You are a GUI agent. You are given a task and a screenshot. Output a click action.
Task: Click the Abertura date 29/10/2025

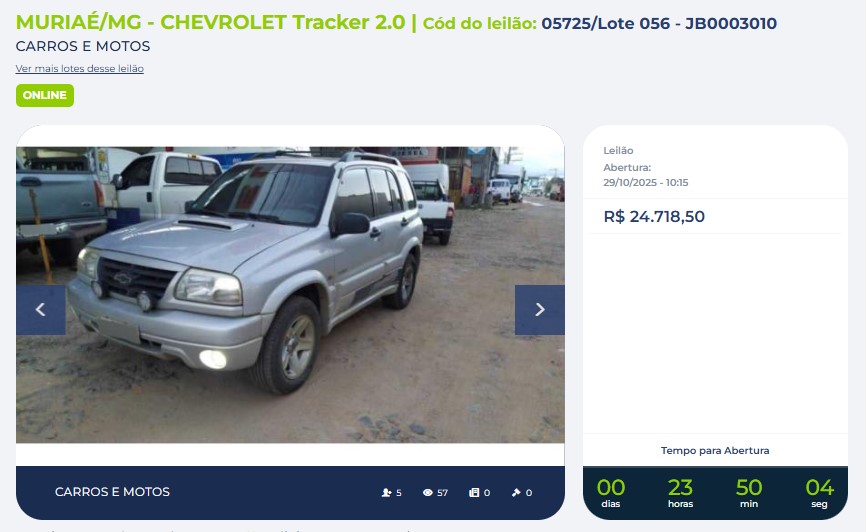pyautogui.click(x=646, y=182)
